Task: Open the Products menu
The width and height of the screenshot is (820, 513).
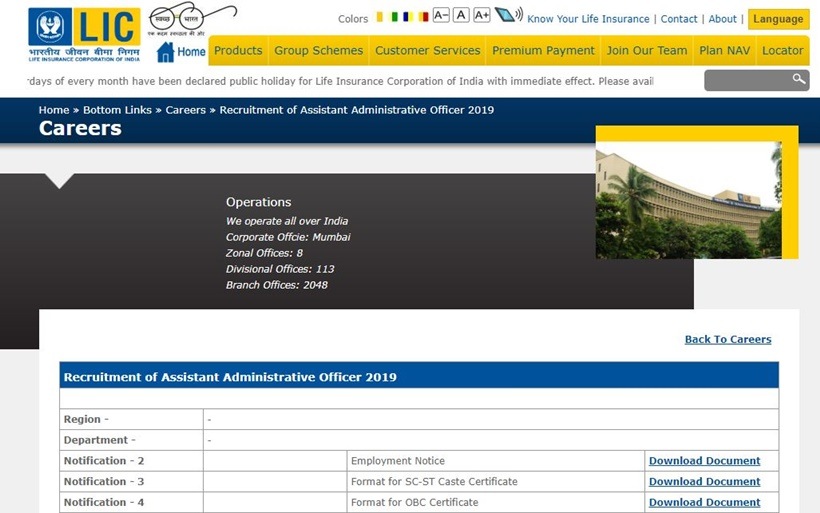Action: point(238,51)
